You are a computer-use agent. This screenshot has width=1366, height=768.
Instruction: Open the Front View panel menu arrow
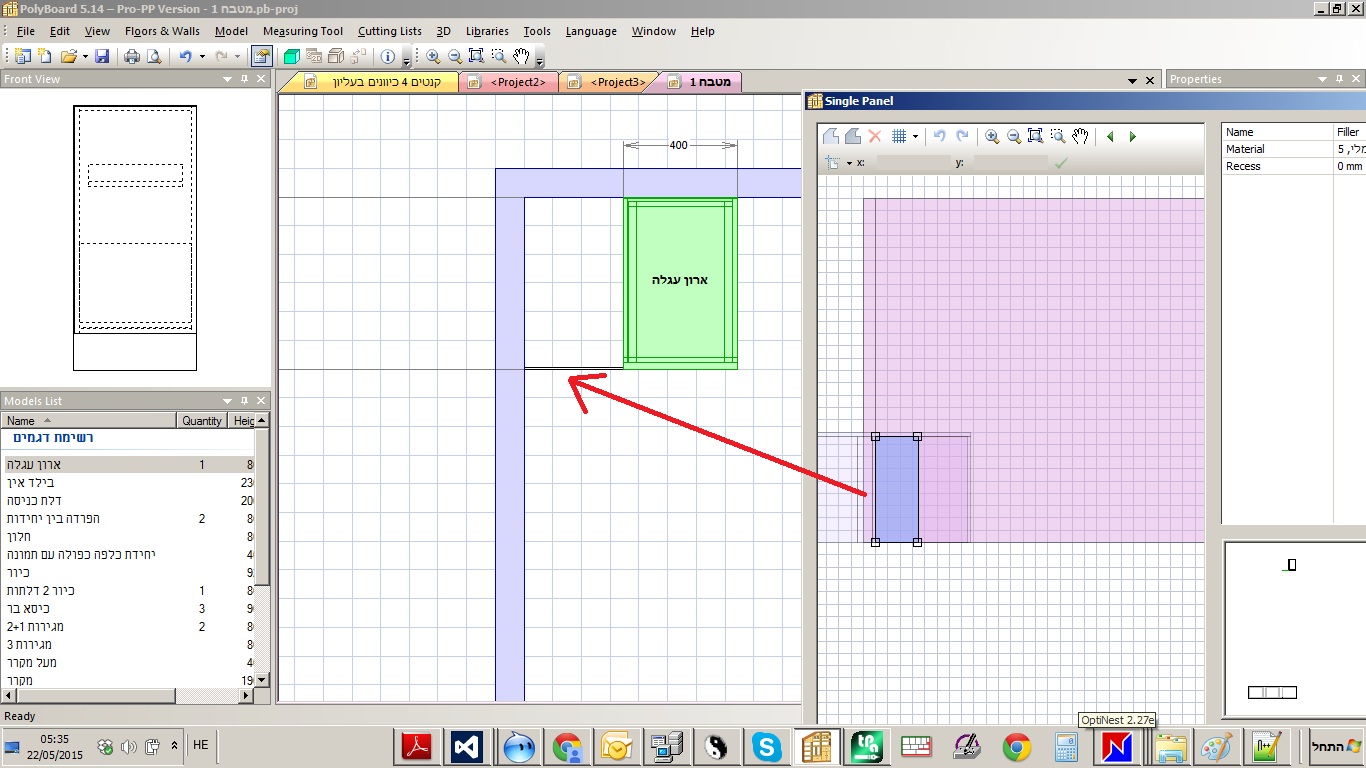click(x=225, y=79)
